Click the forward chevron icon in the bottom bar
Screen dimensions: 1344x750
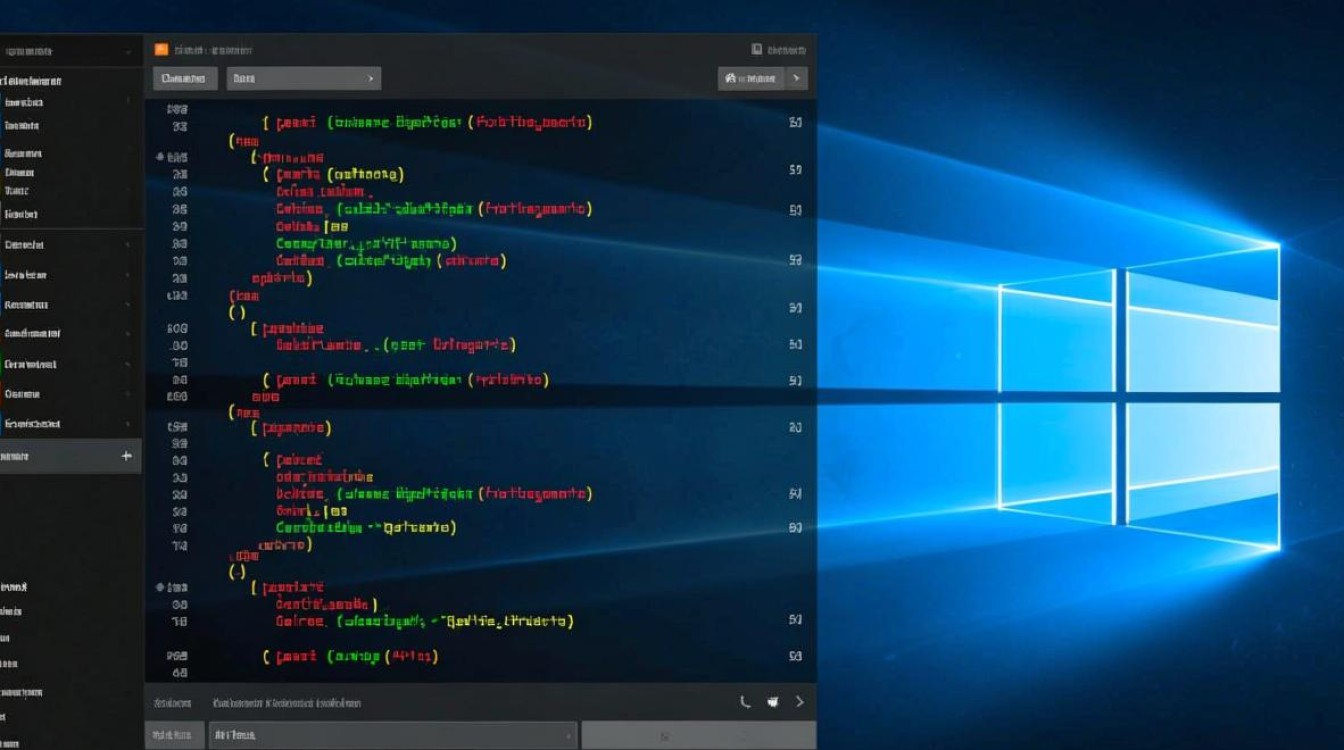coord(800,702)
